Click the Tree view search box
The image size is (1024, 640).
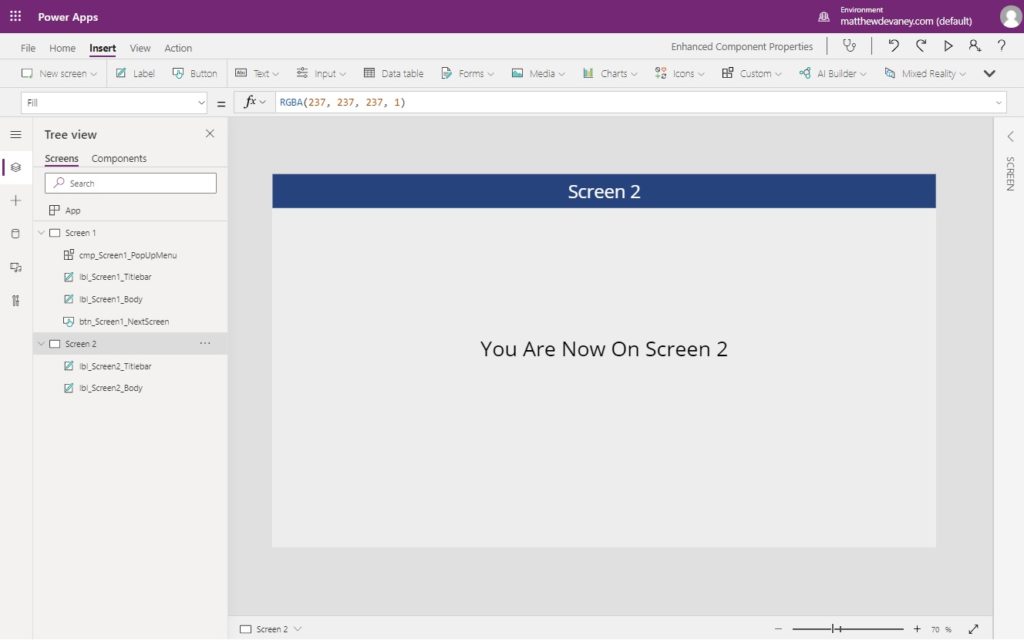pyautogui.click(x=130, y=183)
